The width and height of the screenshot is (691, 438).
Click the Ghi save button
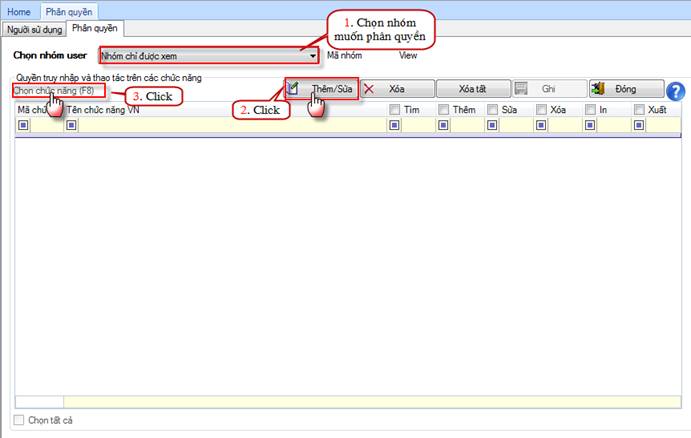550,89
